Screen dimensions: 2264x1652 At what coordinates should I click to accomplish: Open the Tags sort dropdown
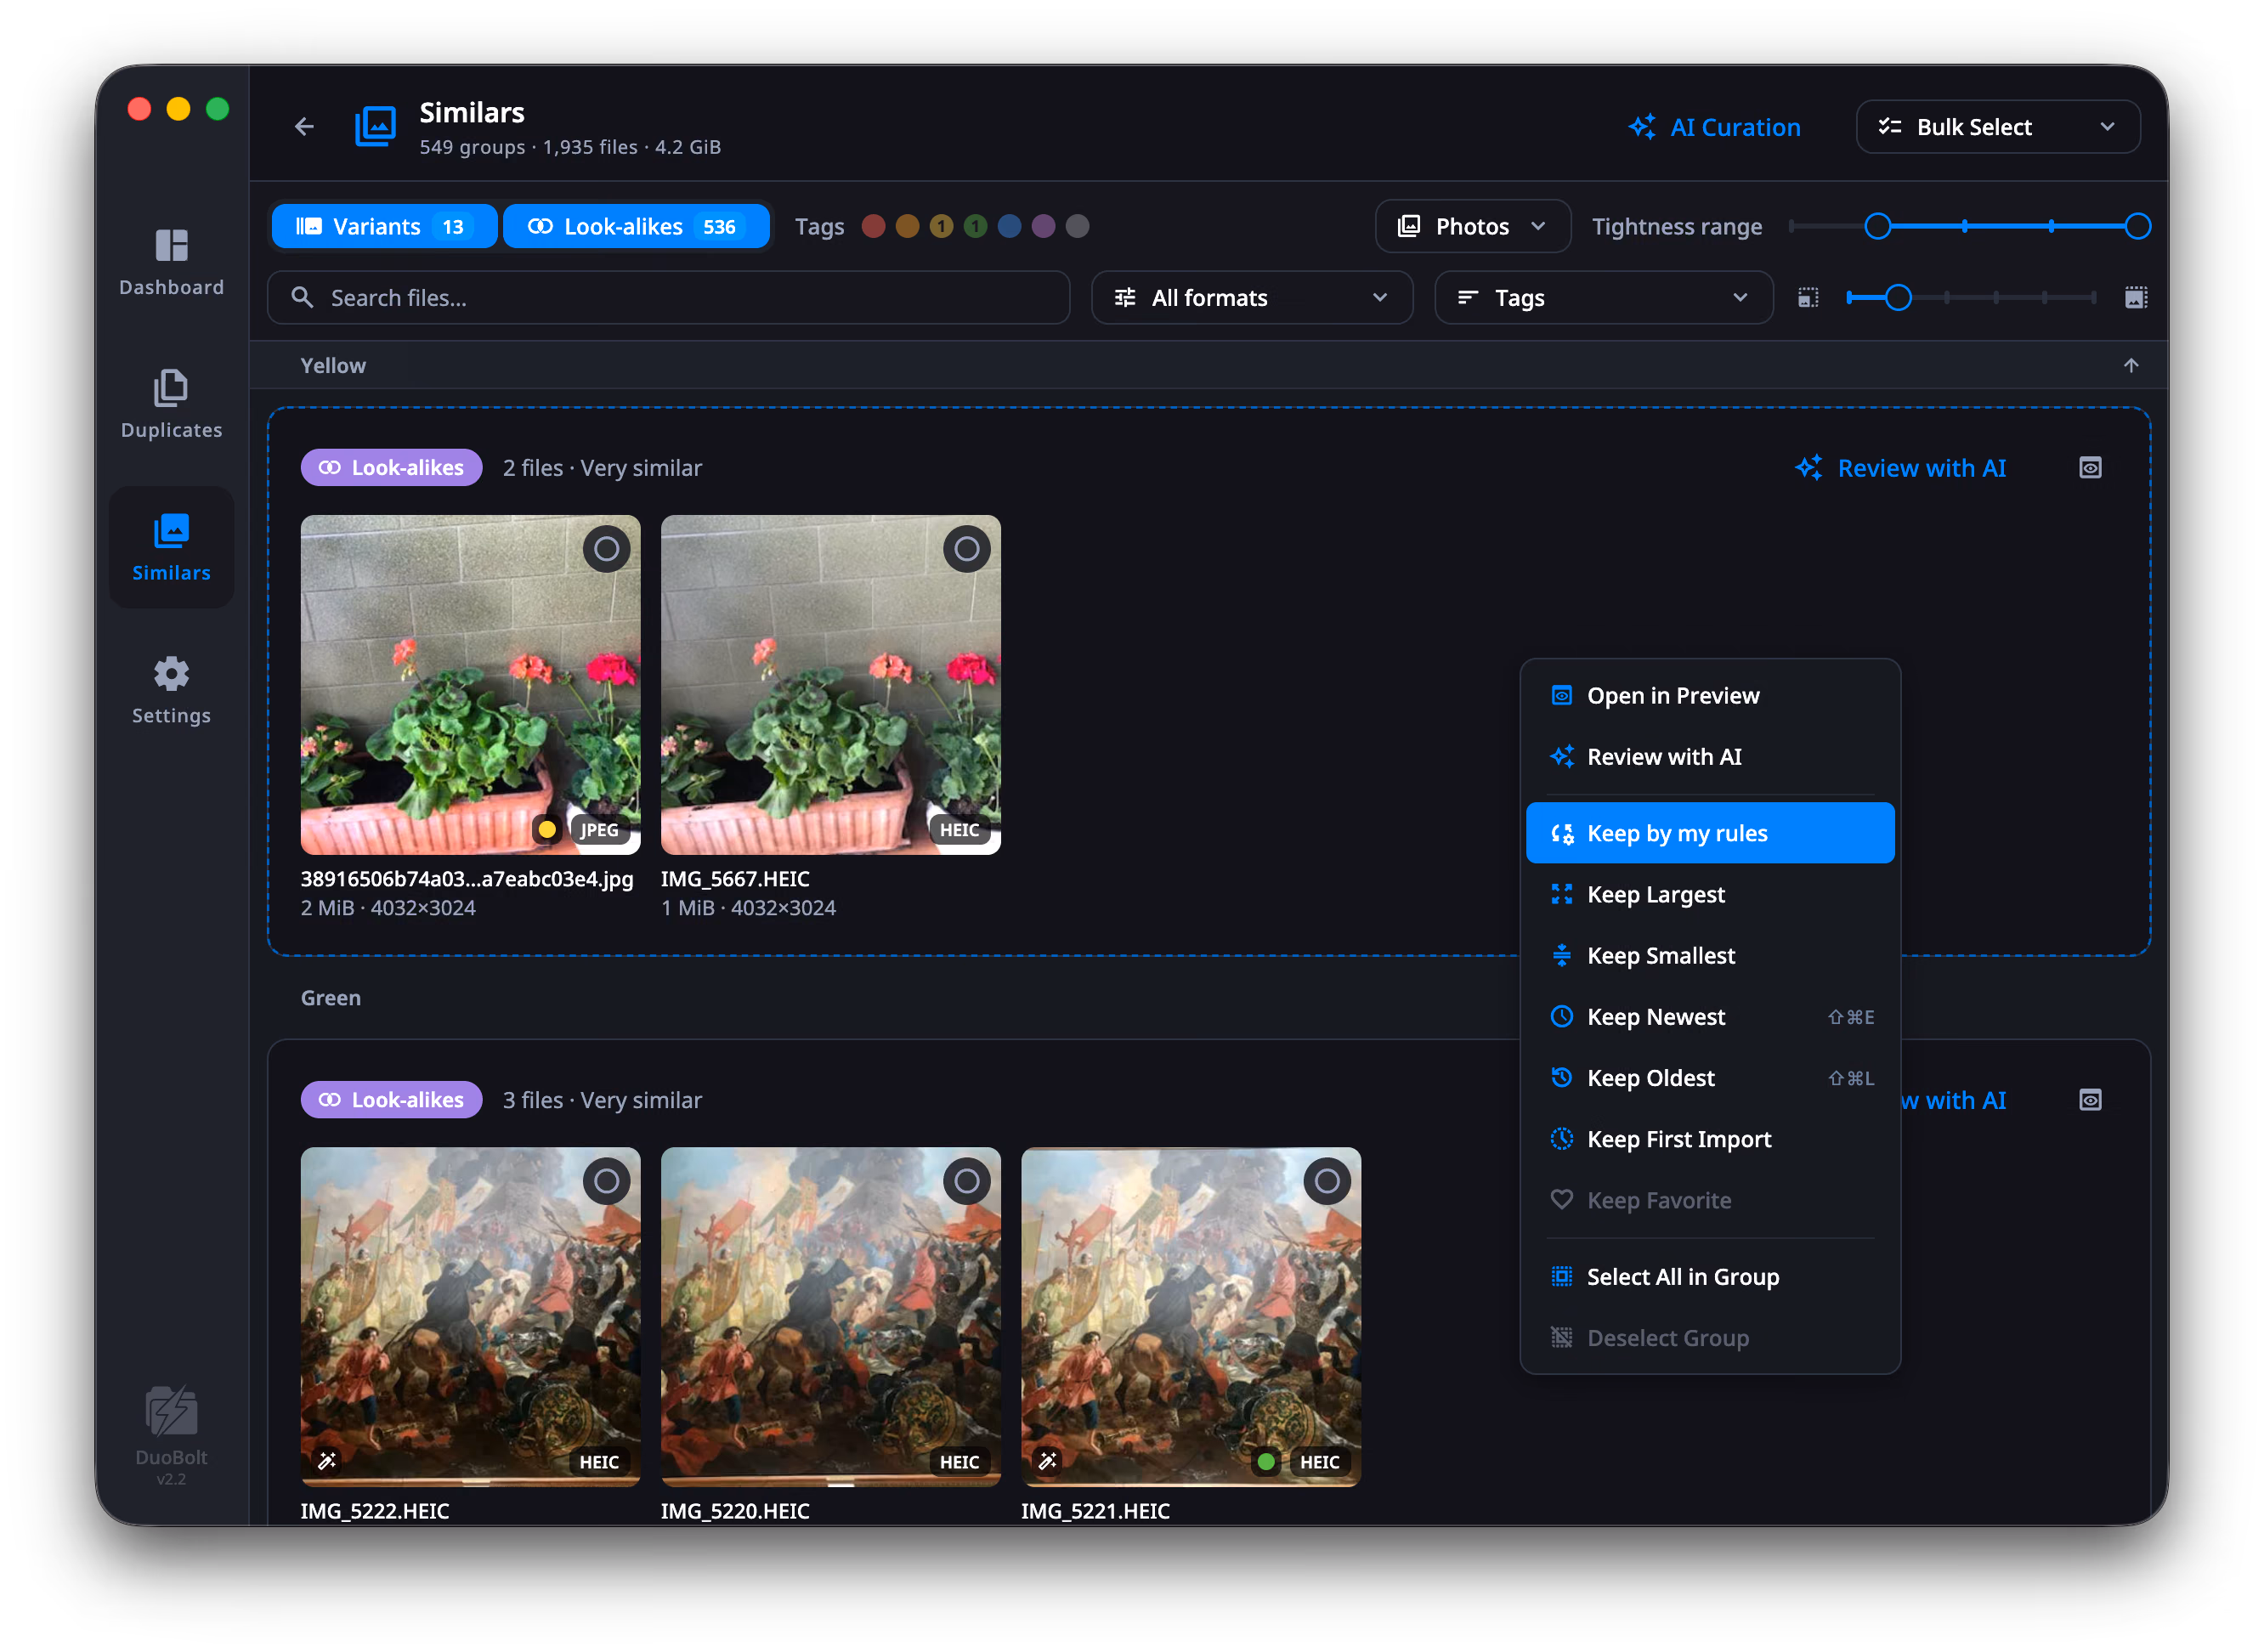coord(1603,298)
